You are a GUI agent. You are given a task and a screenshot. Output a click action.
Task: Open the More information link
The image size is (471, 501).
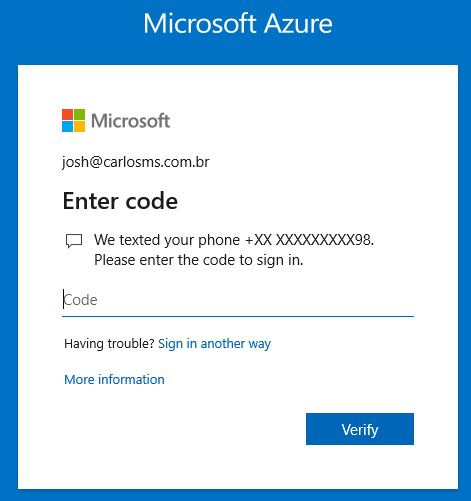pos(114,379)
